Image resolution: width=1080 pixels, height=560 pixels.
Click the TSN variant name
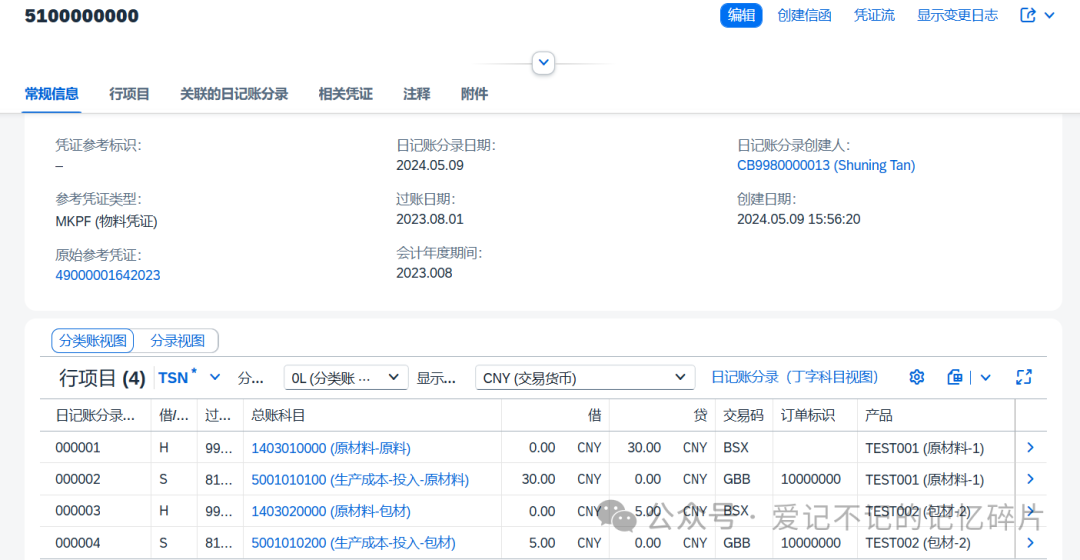173,378
